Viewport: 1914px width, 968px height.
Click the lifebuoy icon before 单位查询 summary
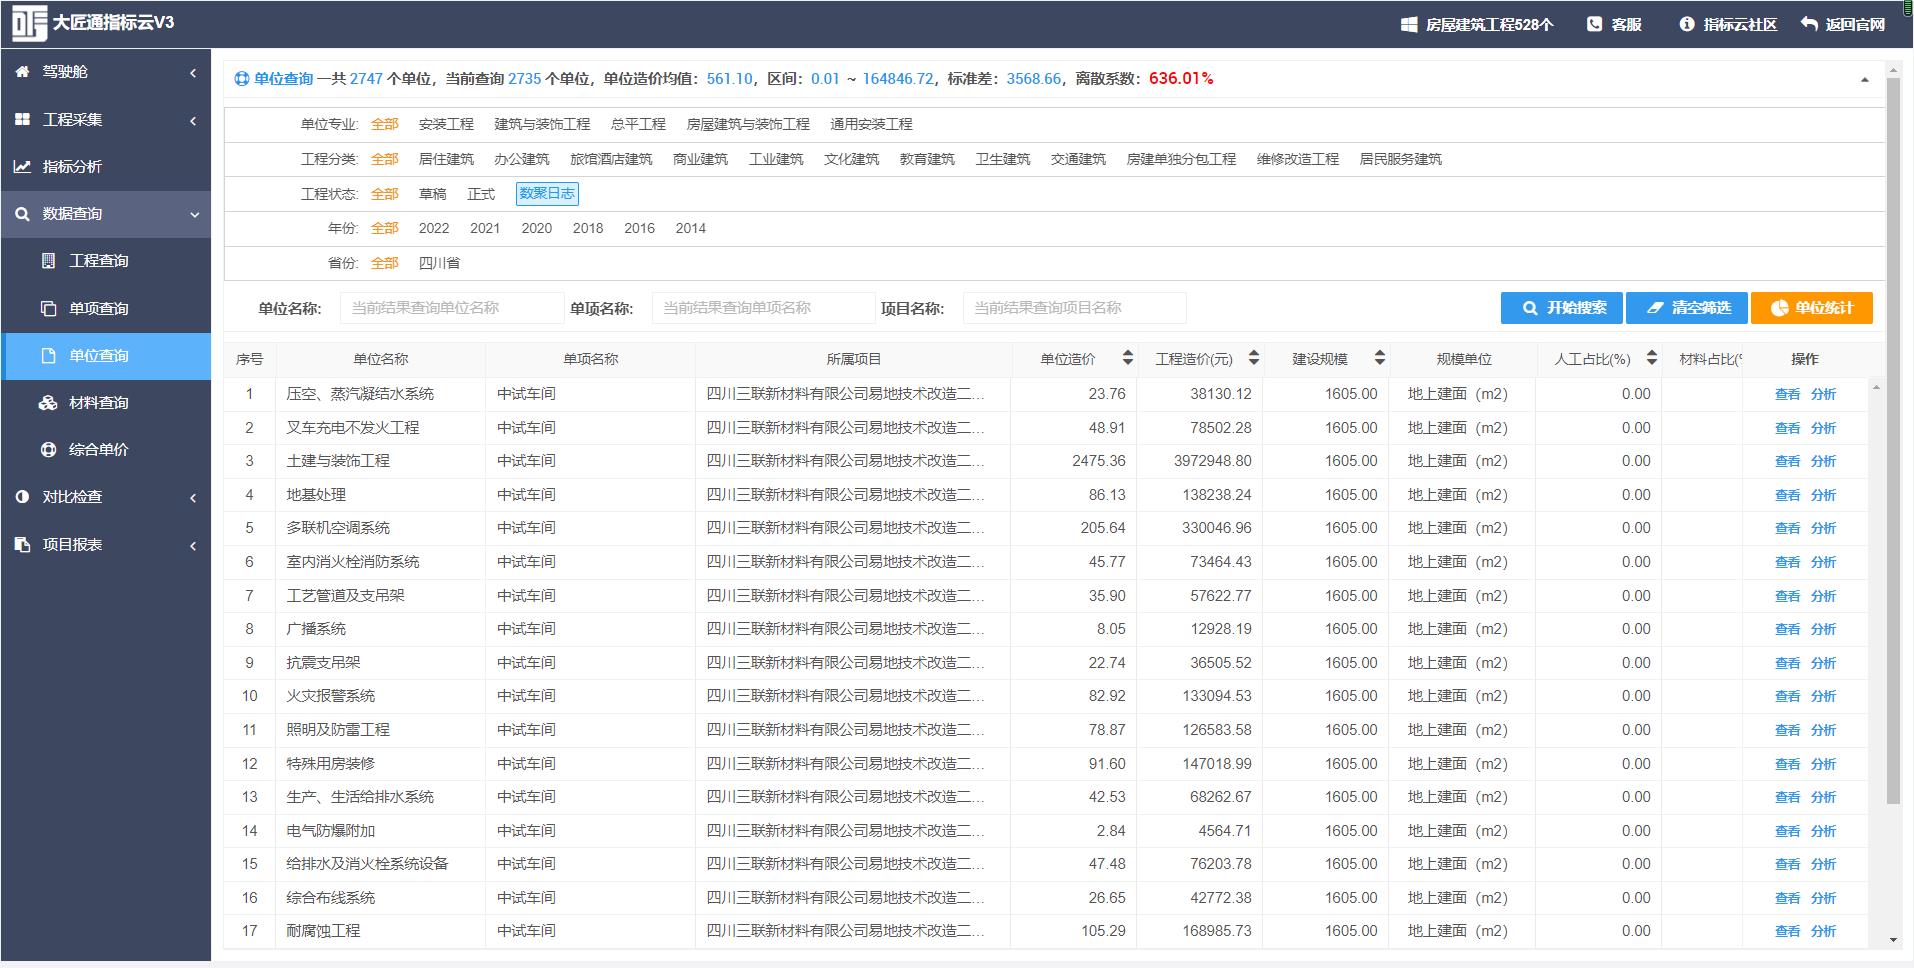click(241, 79)
